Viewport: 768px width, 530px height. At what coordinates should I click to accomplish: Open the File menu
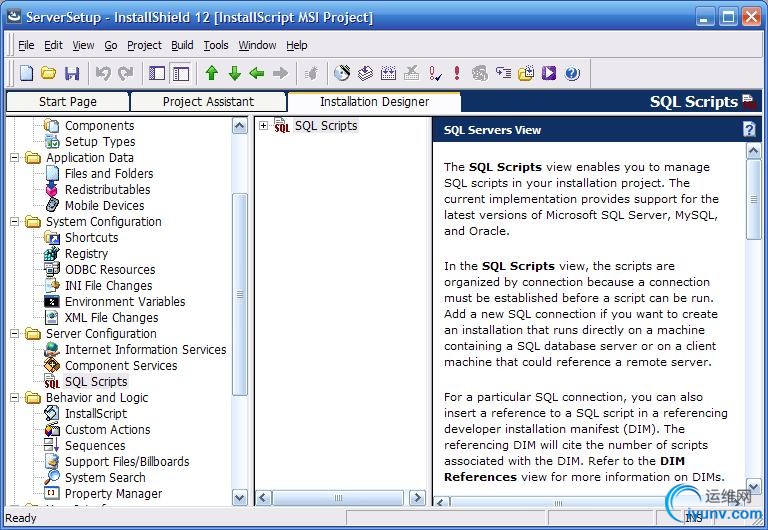(x=26, y=46)
